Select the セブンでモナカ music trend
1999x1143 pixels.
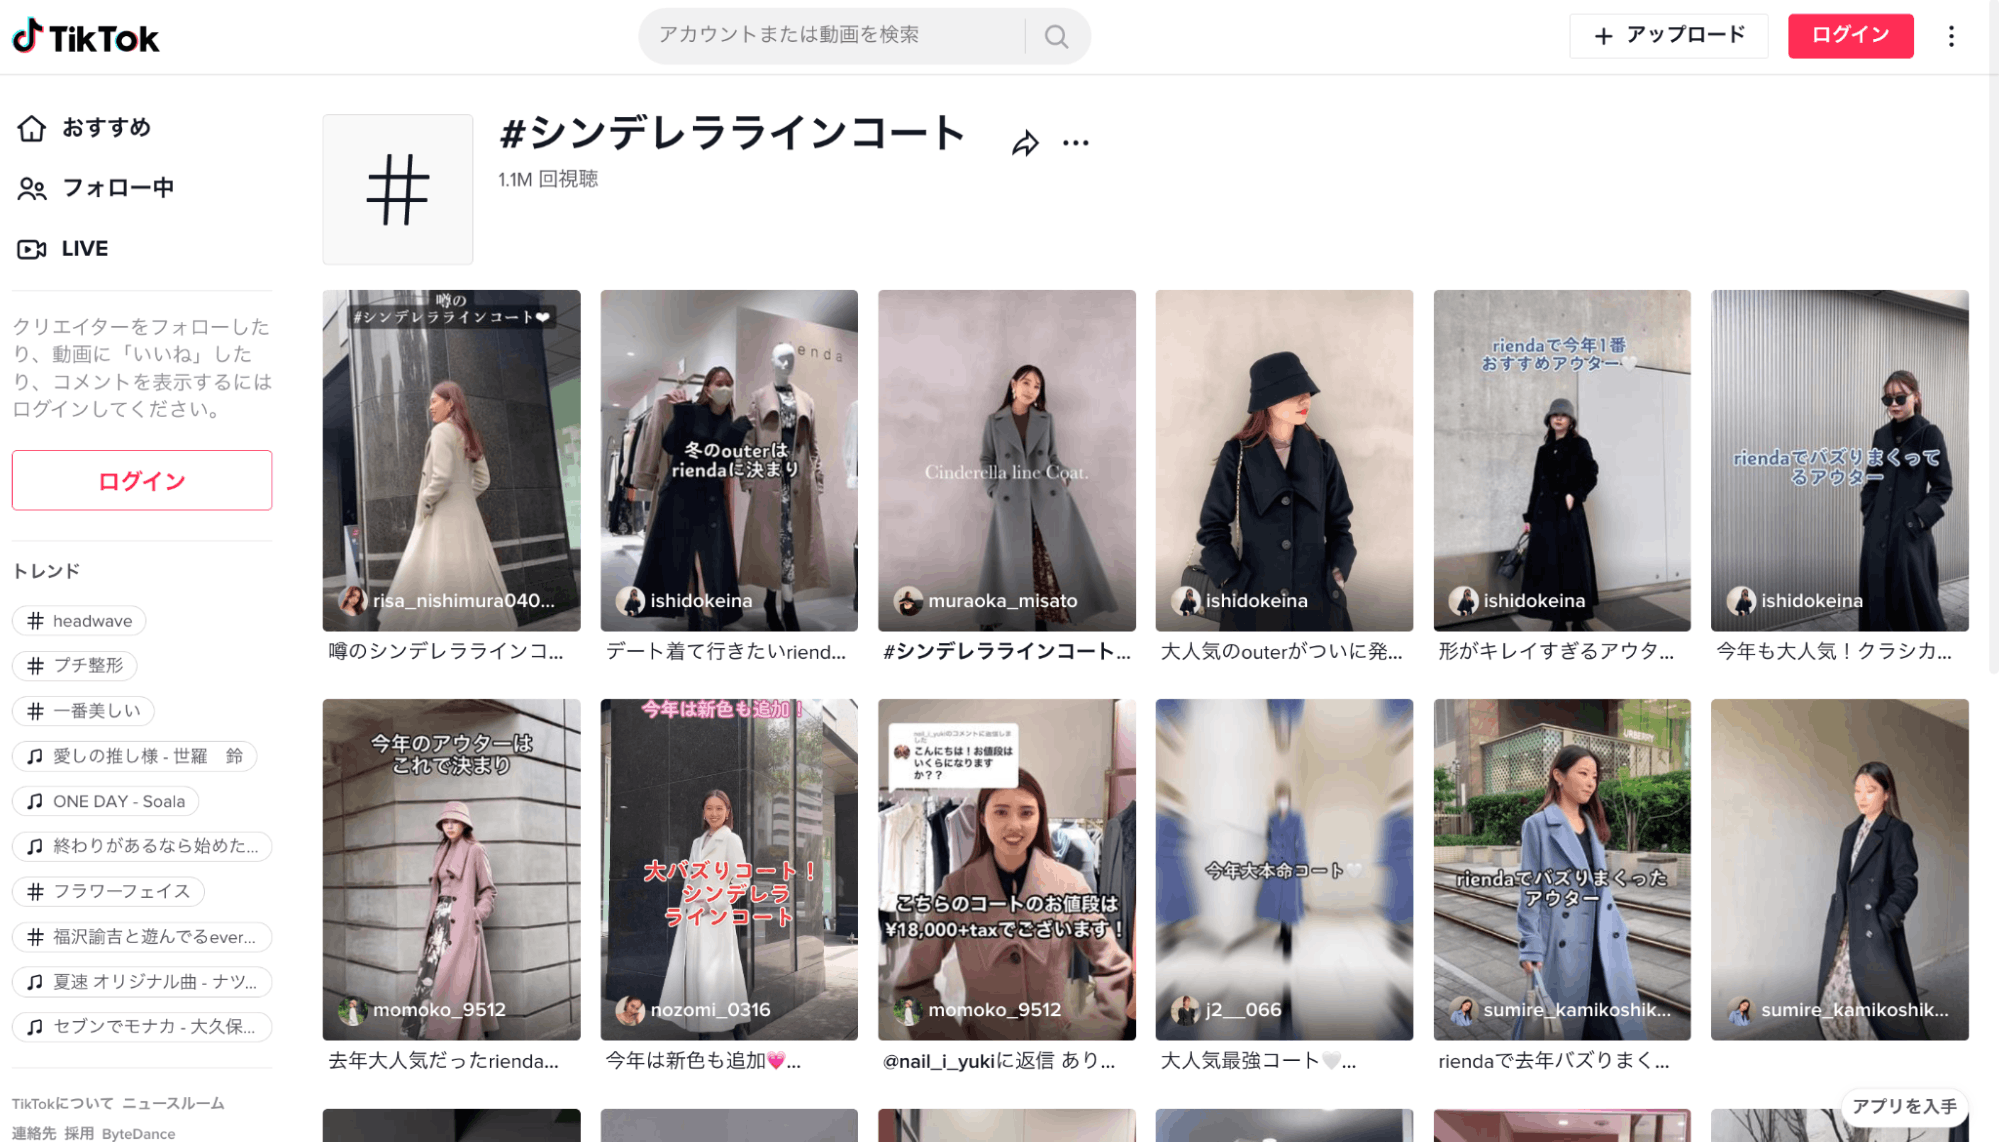tap(142, 1027)
